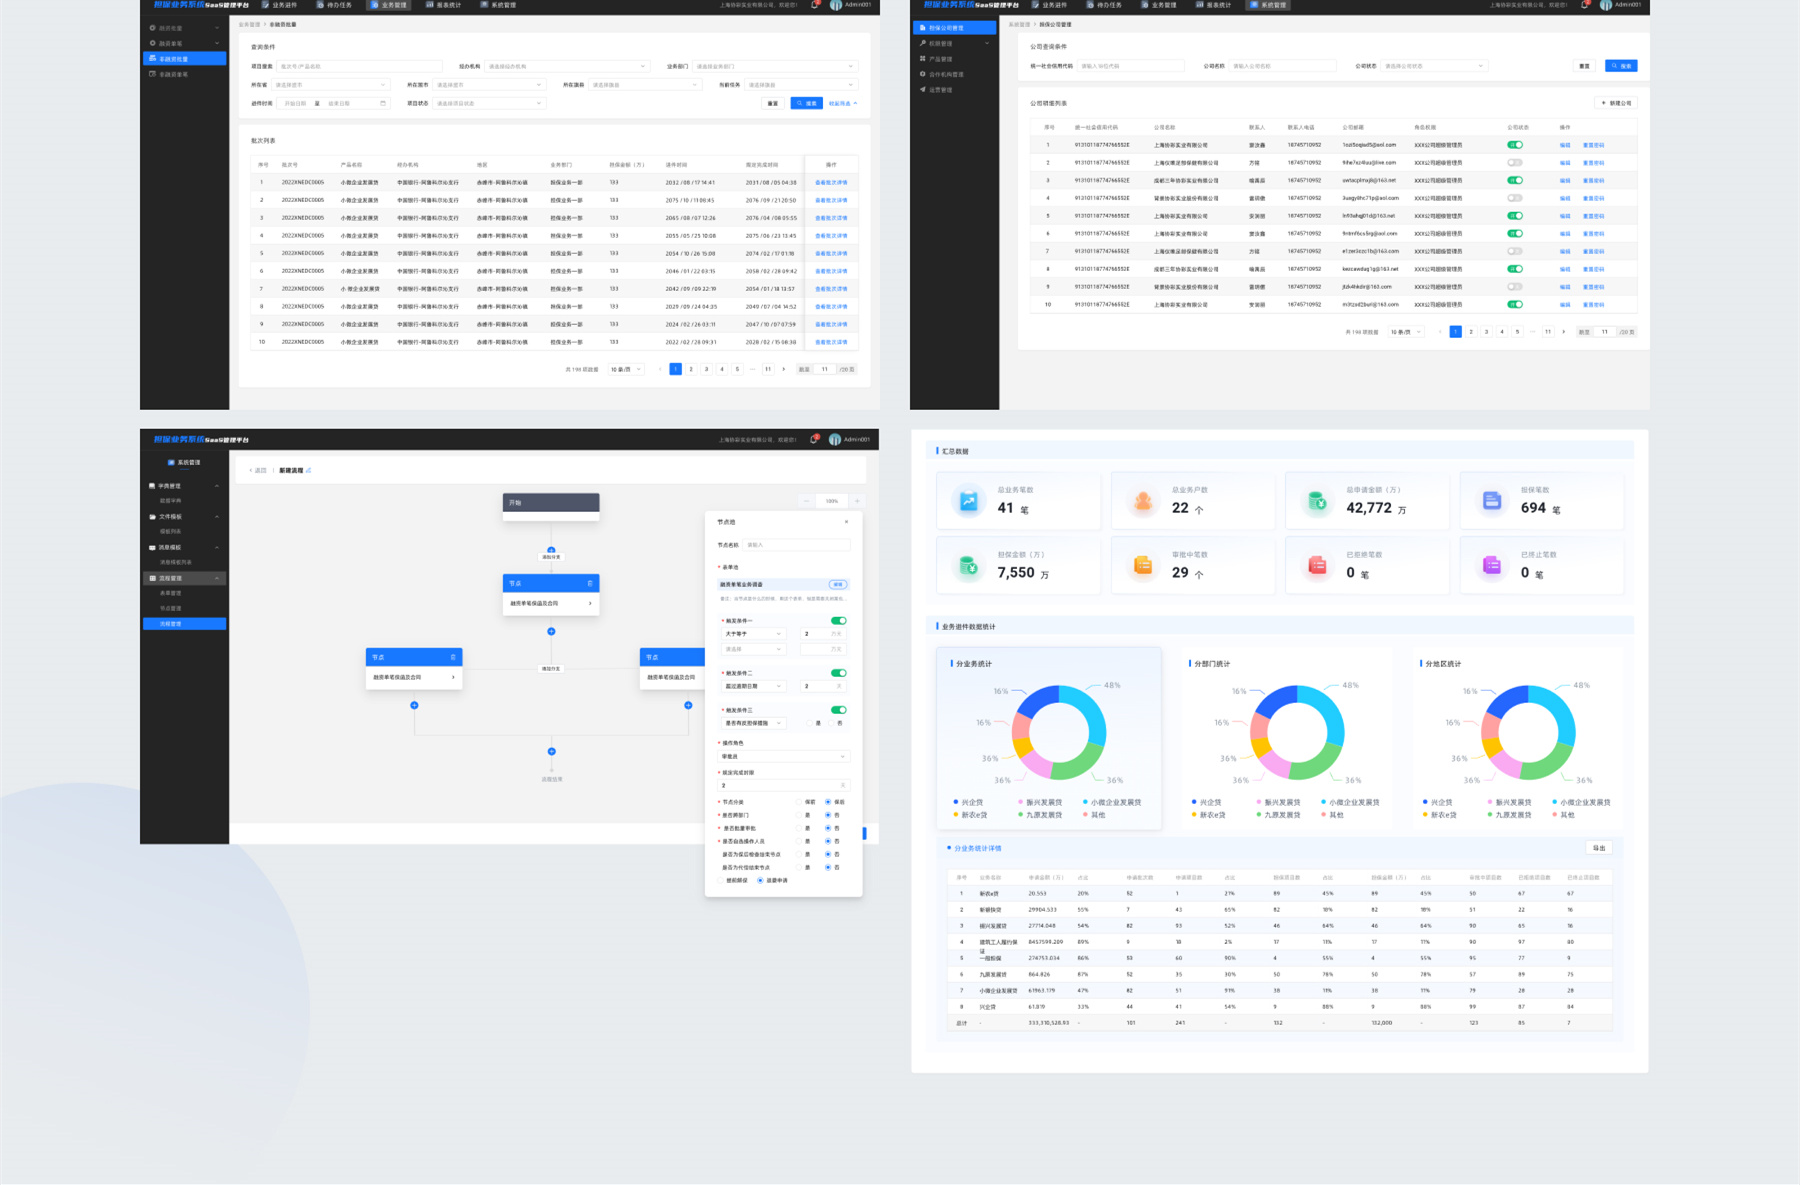Close the 节点池 side panel
The width and height of the screenshot is (1800, 1185).
[x=846, y=521]
